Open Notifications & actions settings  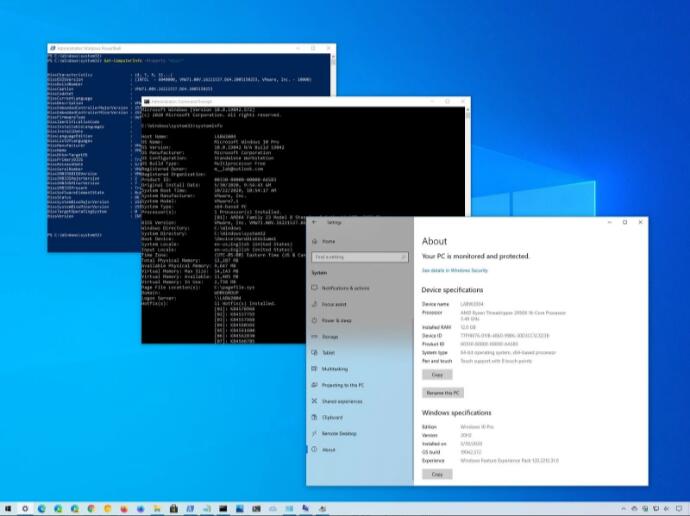(x=341, y=288)
